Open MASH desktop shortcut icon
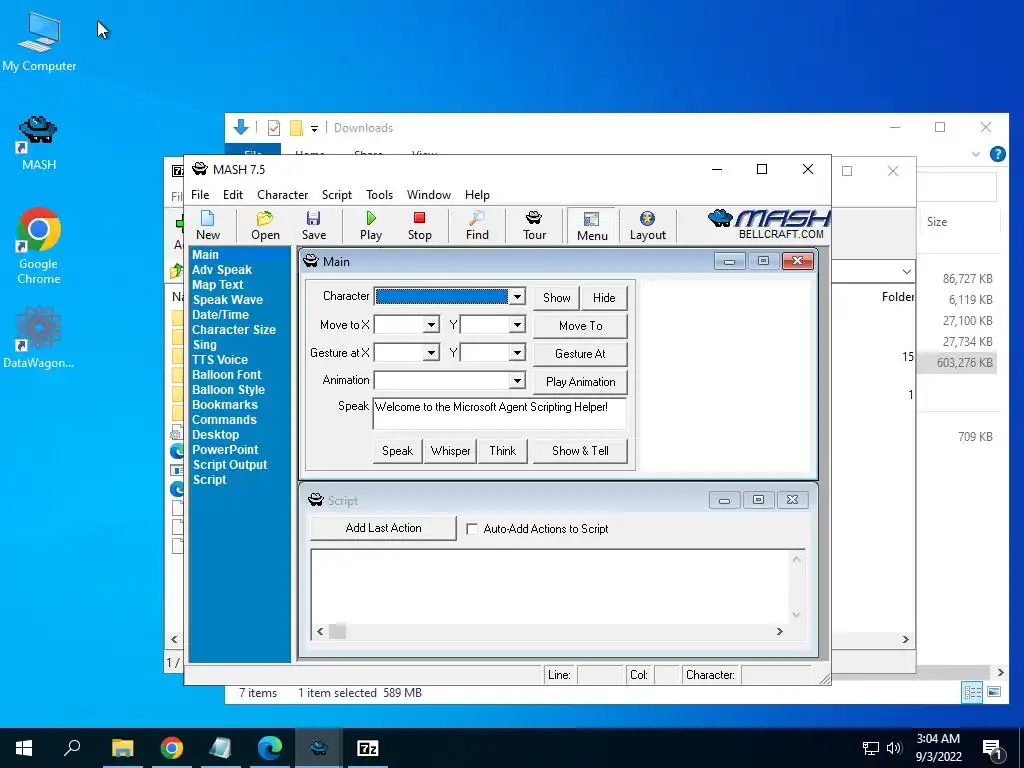Screen dimensions: 1024x768 (x=39, y=143)
